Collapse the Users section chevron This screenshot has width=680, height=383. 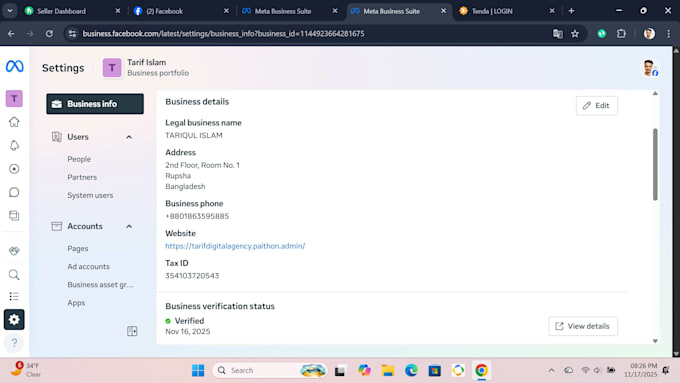[x=129, y=137]
